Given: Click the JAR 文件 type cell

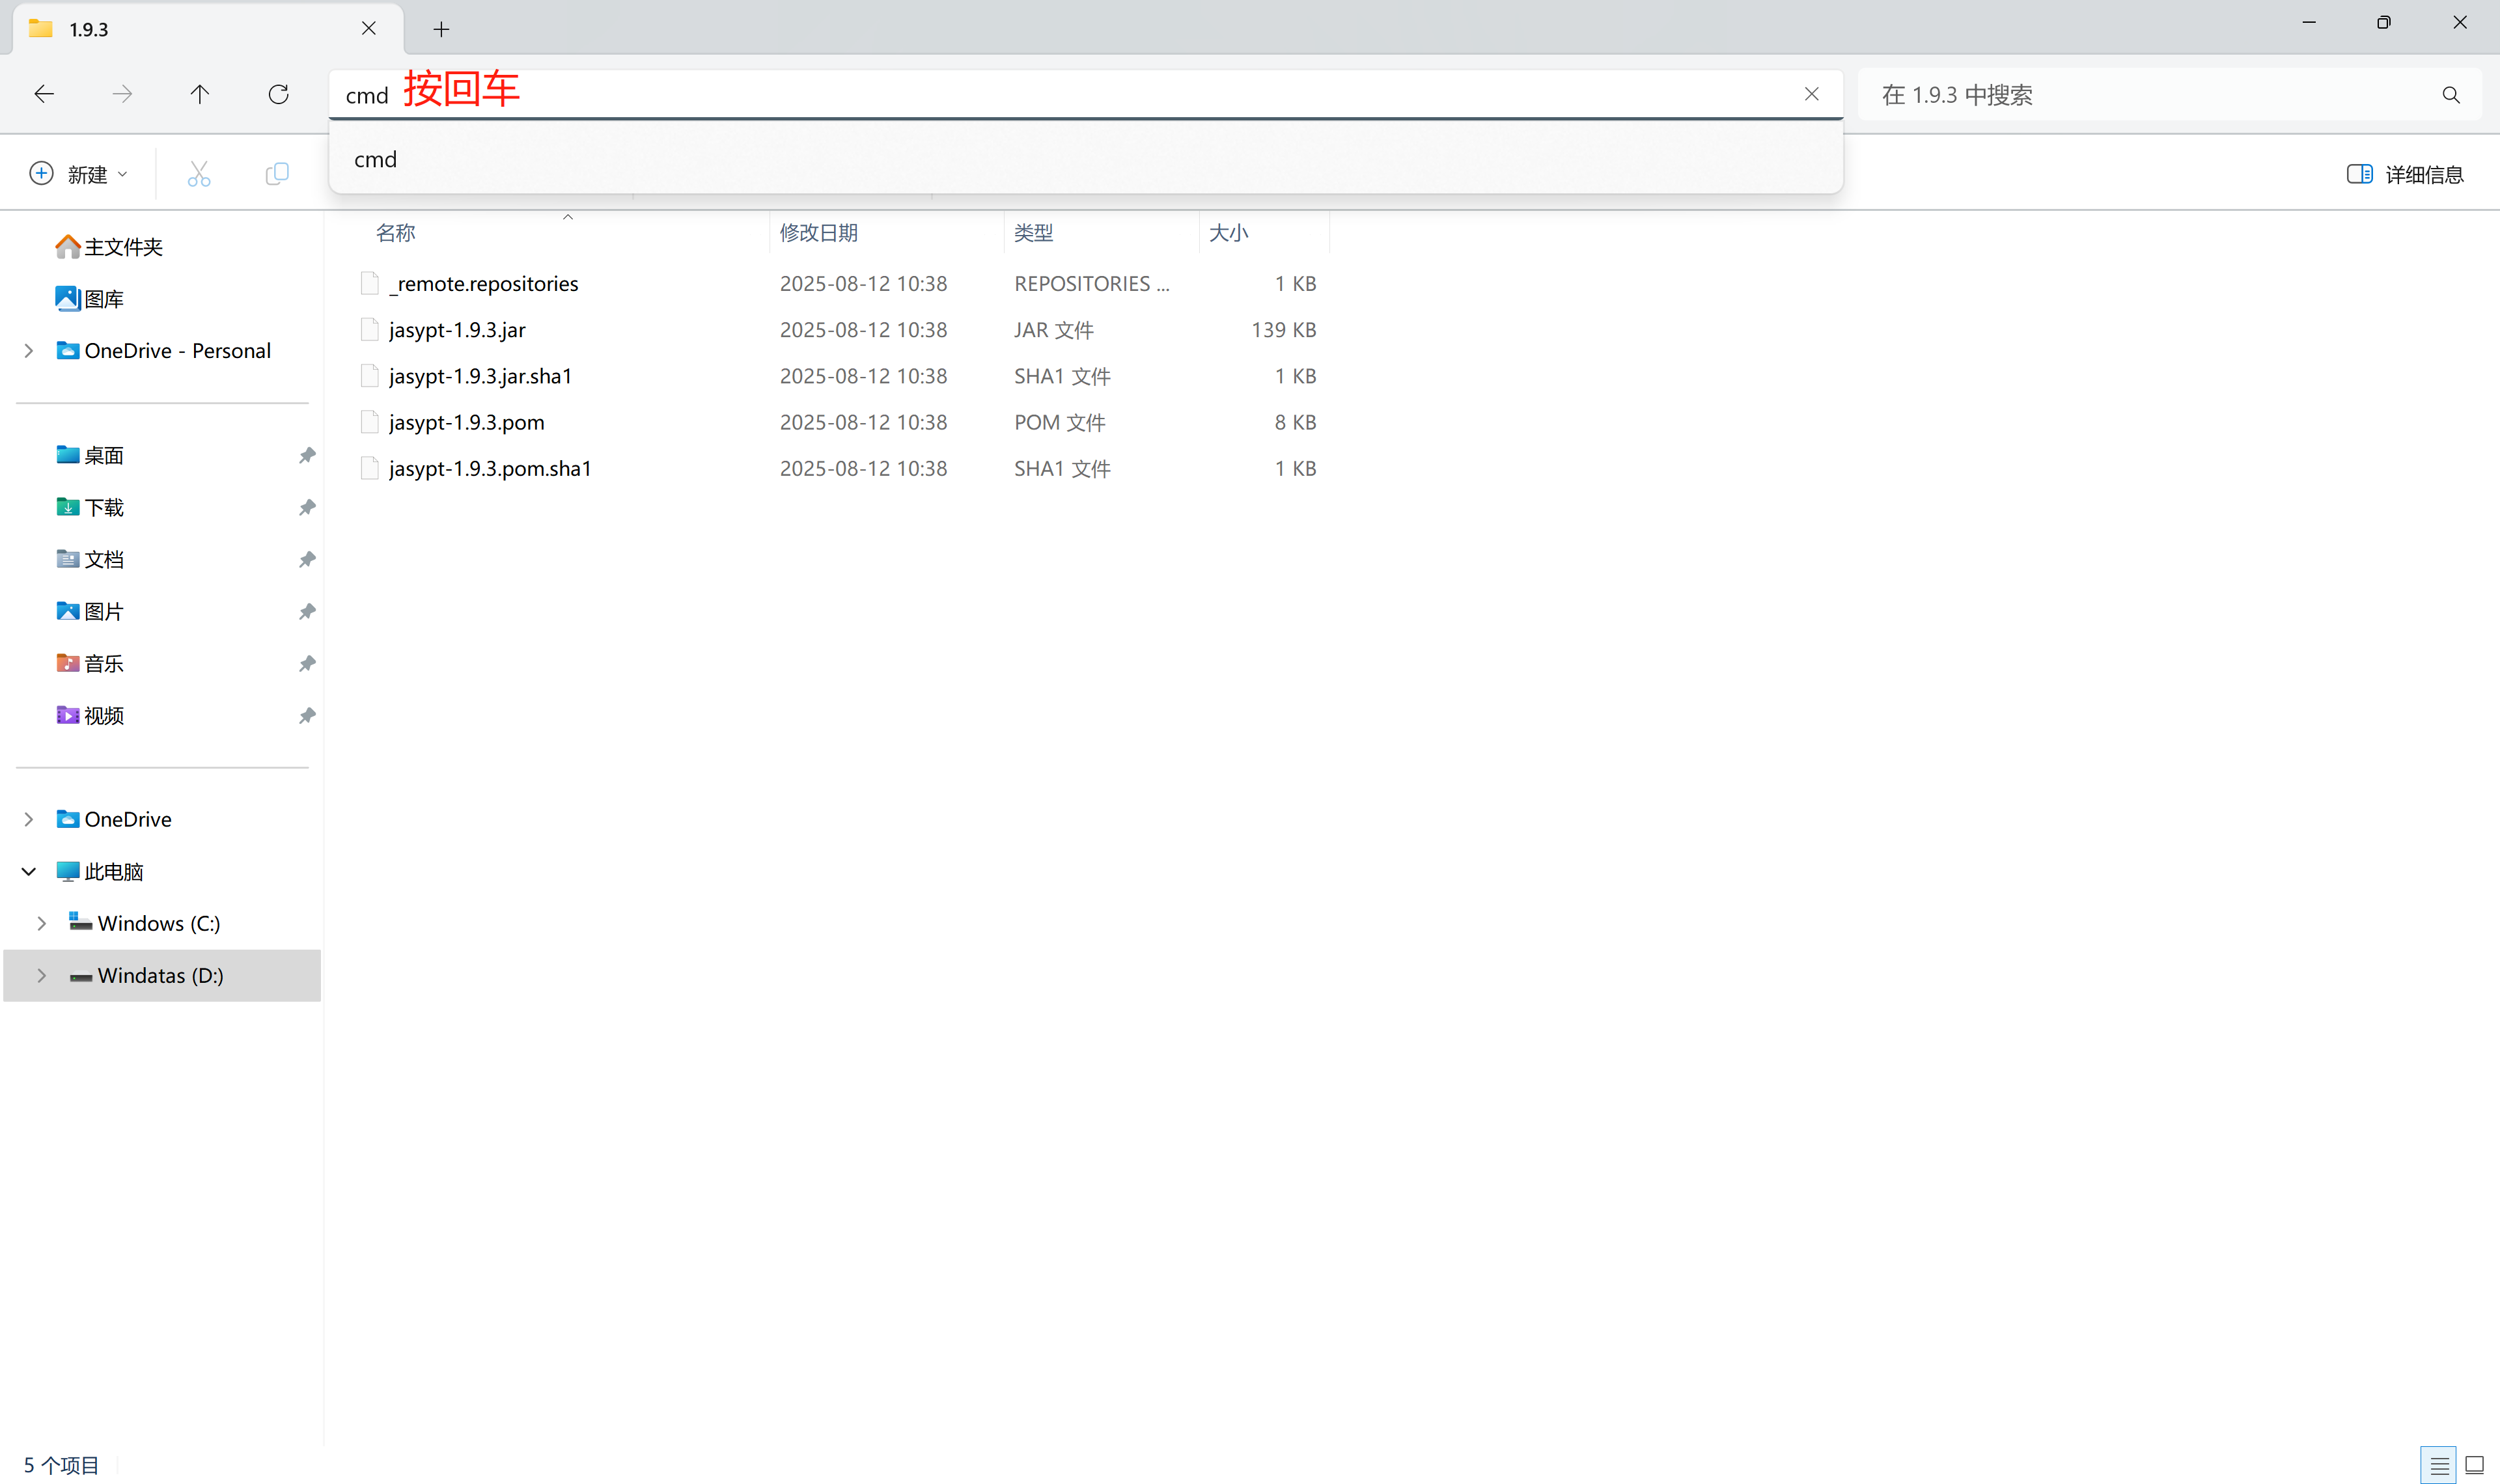Looking at the screenshot, I should click(1054, 330).
